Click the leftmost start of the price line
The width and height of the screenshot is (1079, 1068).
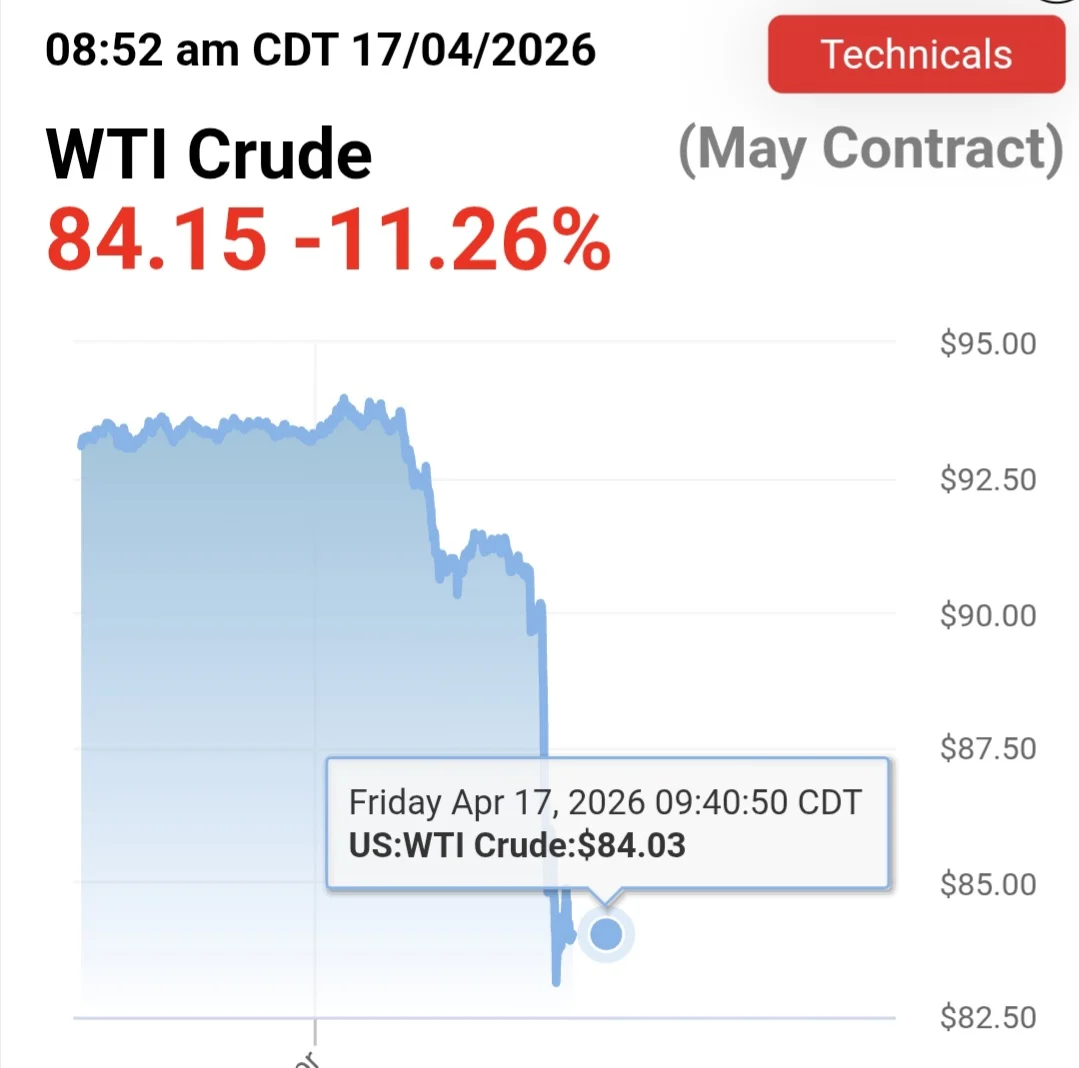click(x=81, y=444)
